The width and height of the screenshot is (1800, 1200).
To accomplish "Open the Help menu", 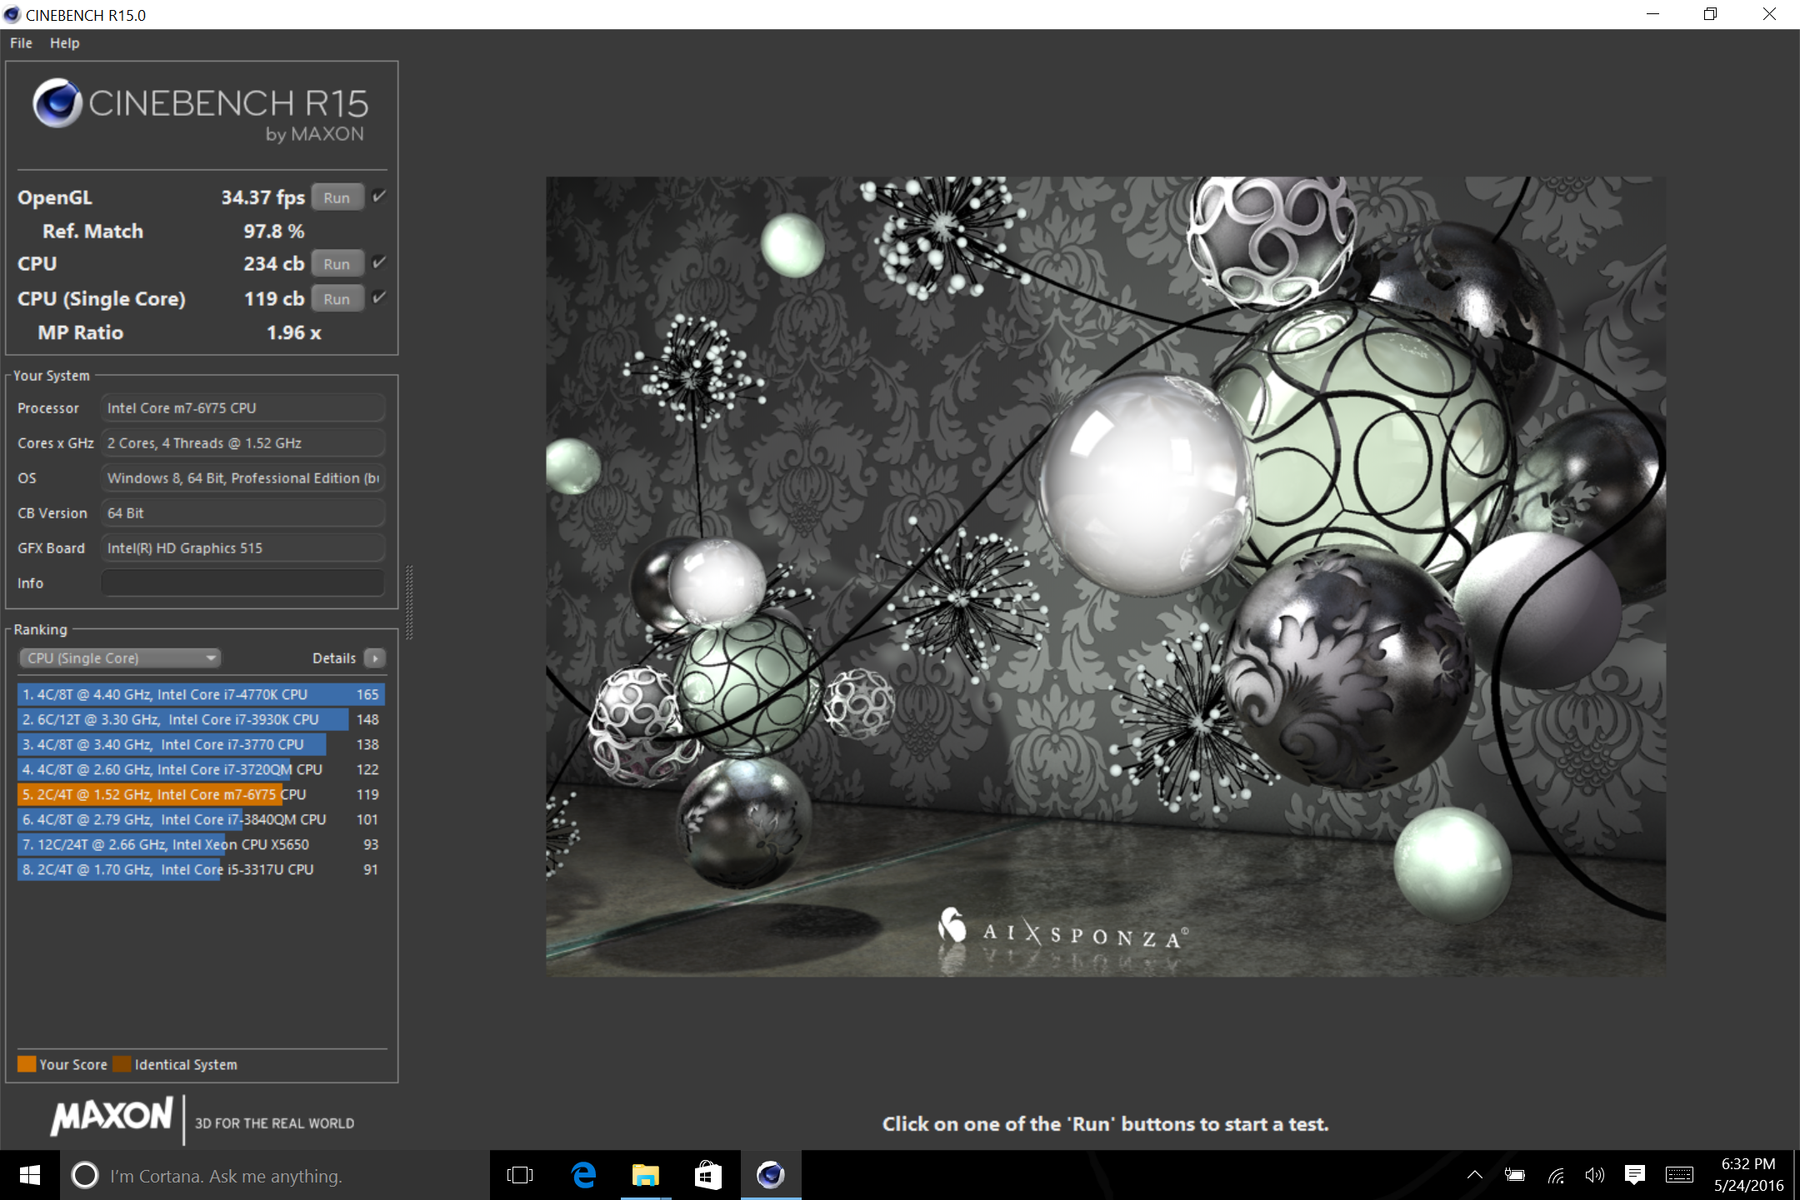I will click(65, 43).
